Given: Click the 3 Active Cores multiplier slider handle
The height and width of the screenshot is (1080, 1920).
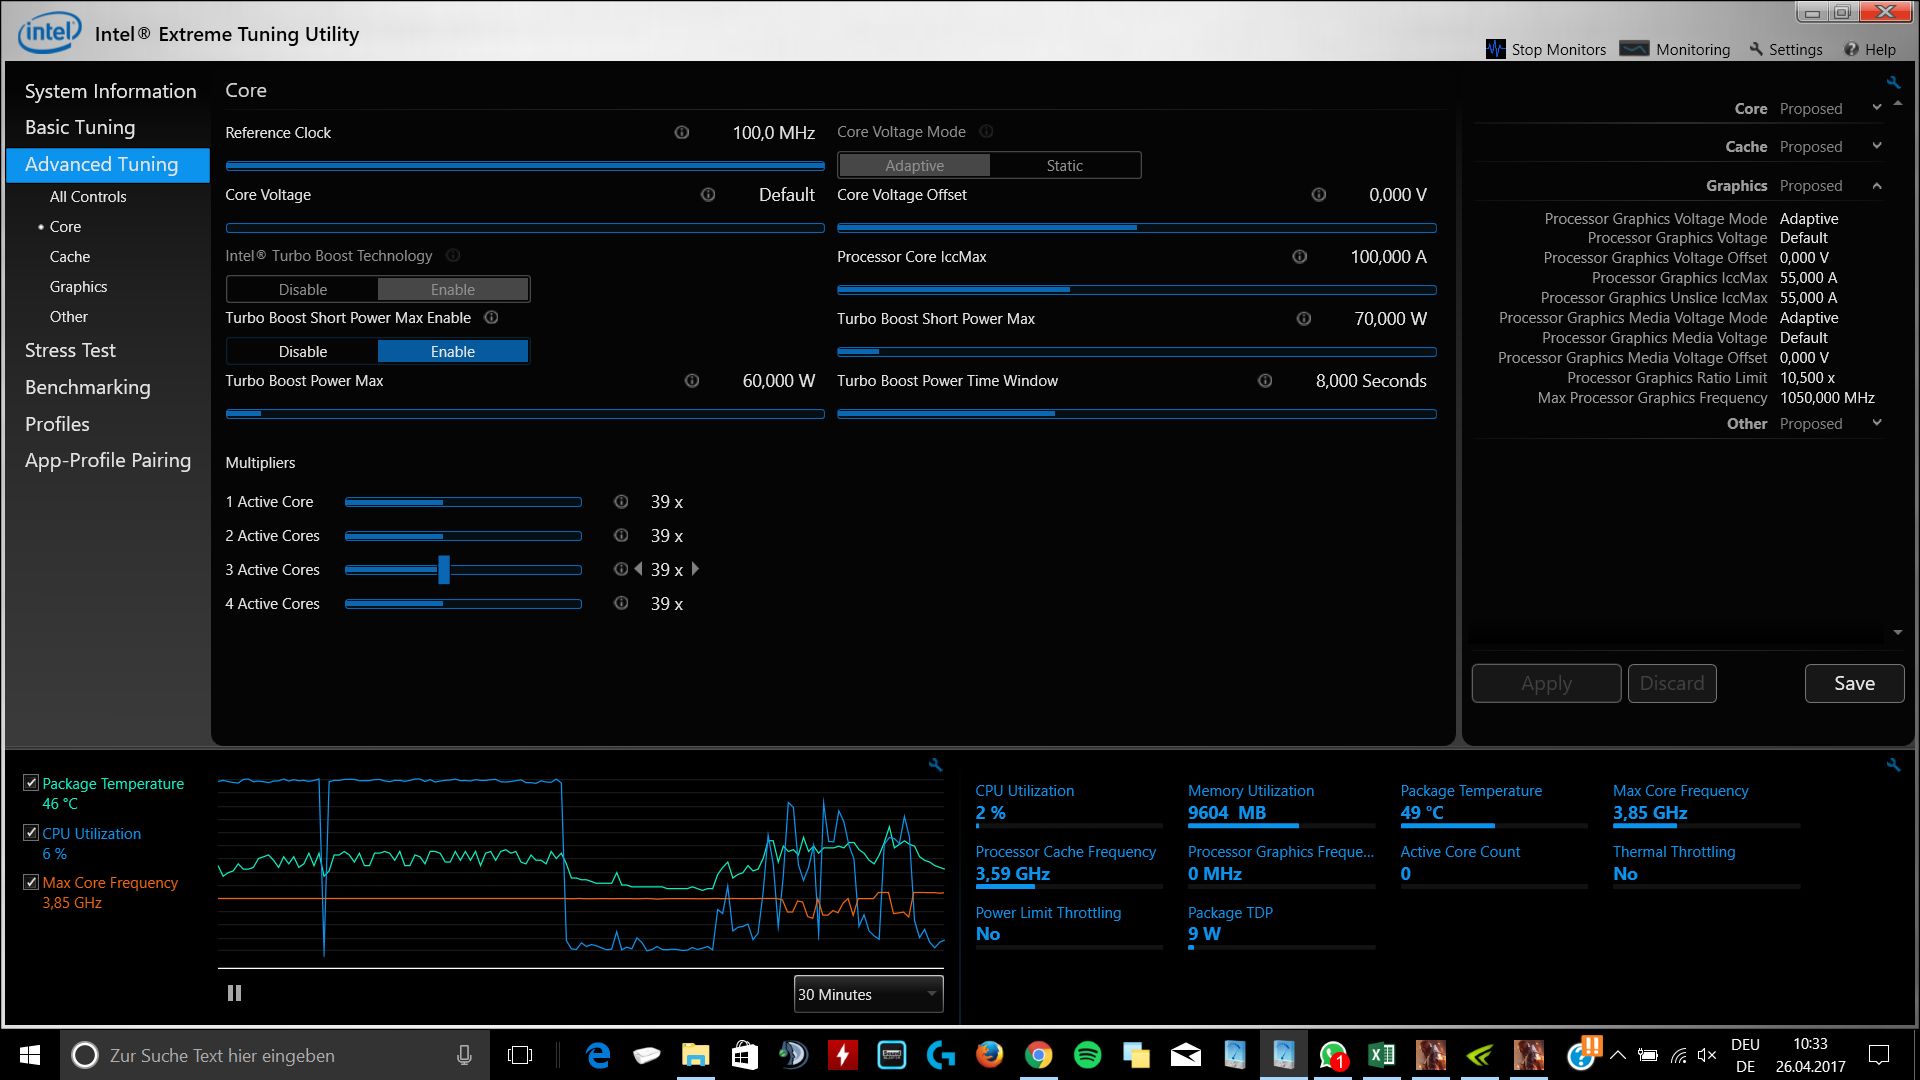Looking at the screenshot, I should 444,570.
